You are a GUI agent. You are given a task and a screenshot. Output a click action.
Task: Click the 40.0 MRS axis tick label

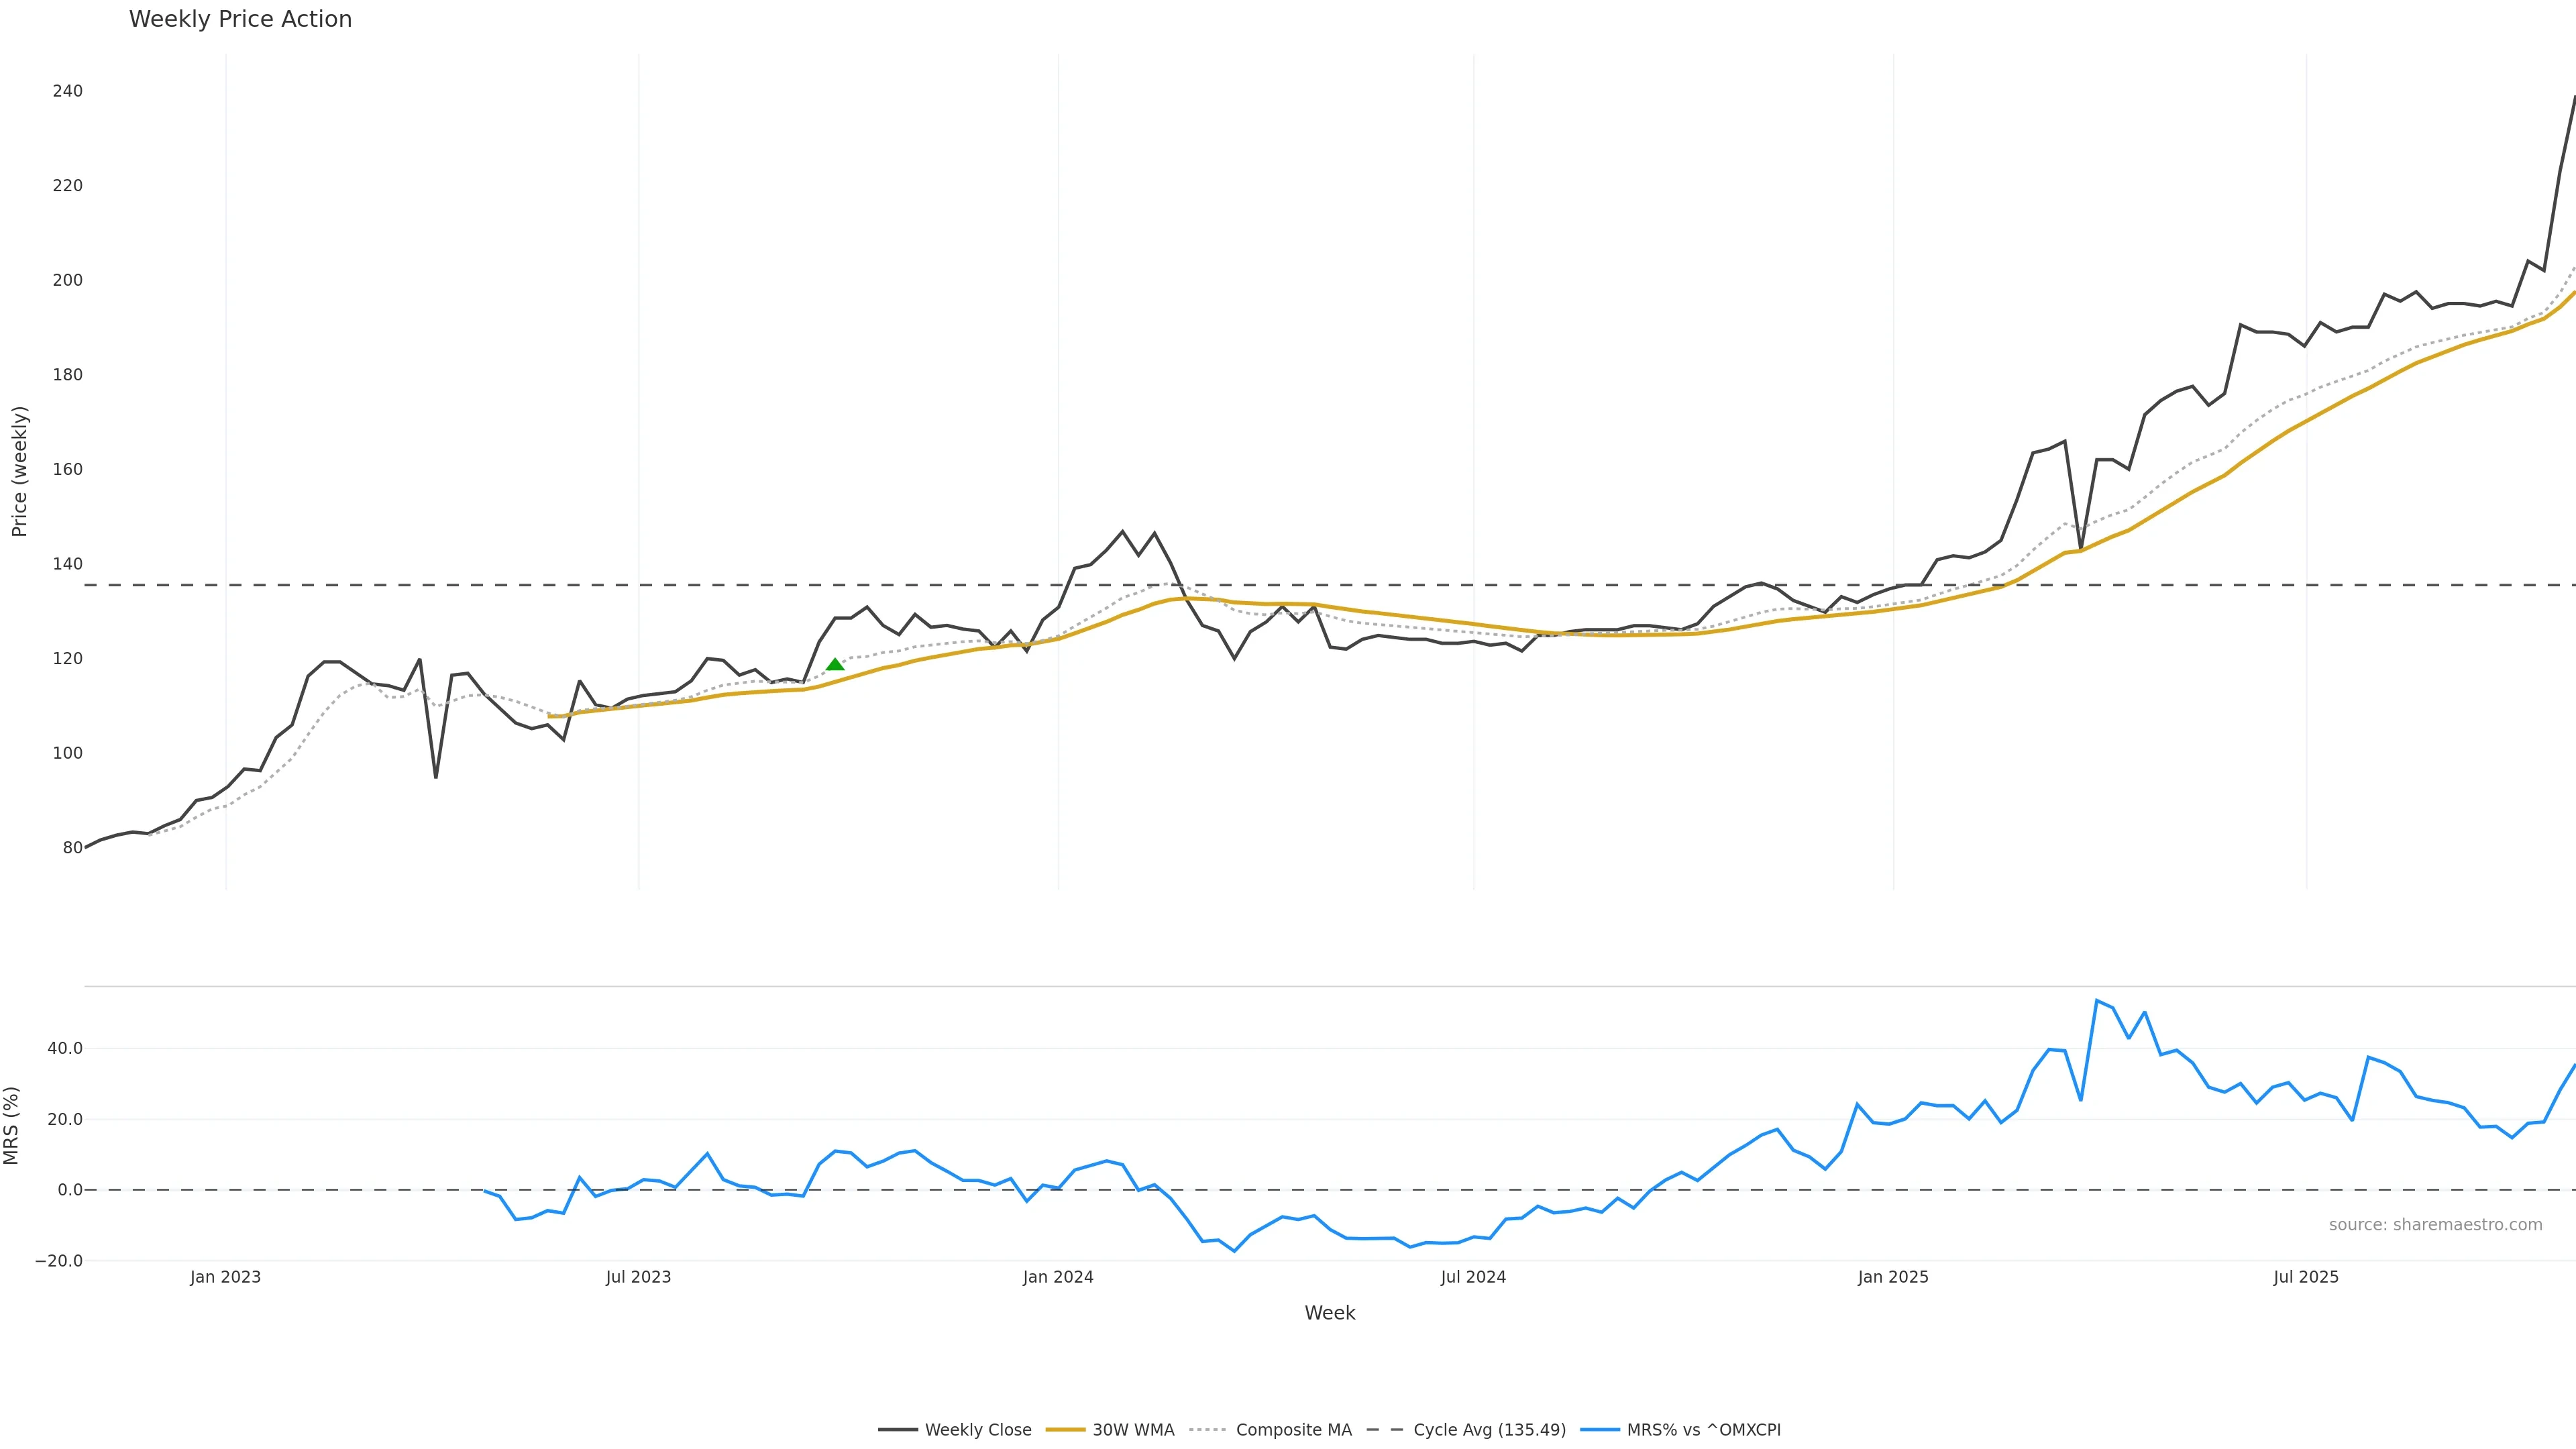[x=64, y=1049]
